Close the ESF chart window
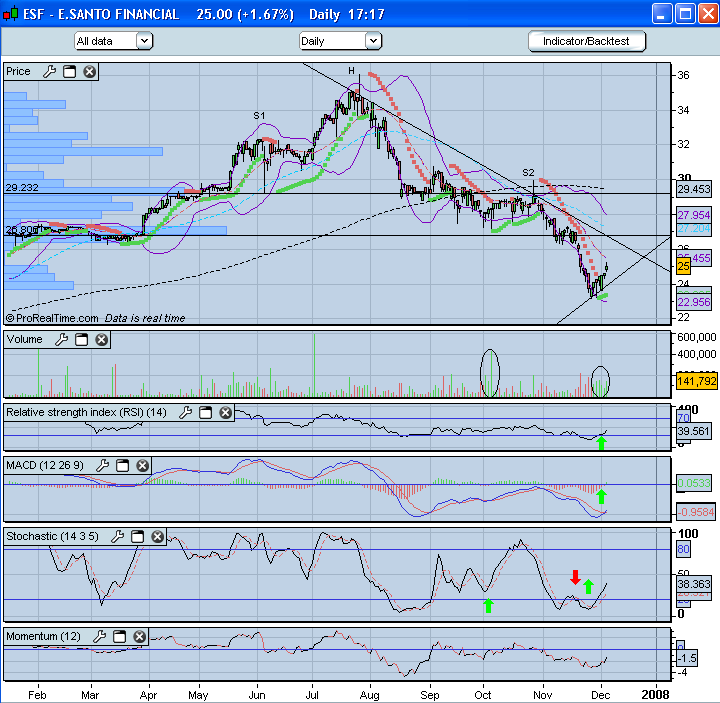Screen dimensions: 720x703 pyautogui.click(x=709, y=14)
